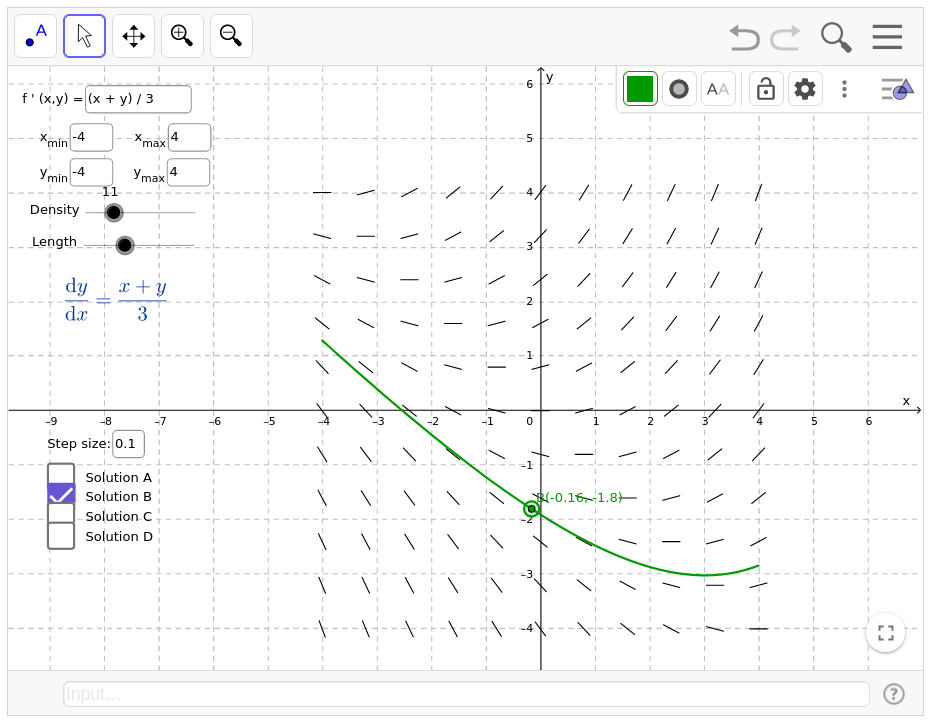Screen dimensions: 931x722
Task: Click the fullscreen button
Action: coord(885,633)
